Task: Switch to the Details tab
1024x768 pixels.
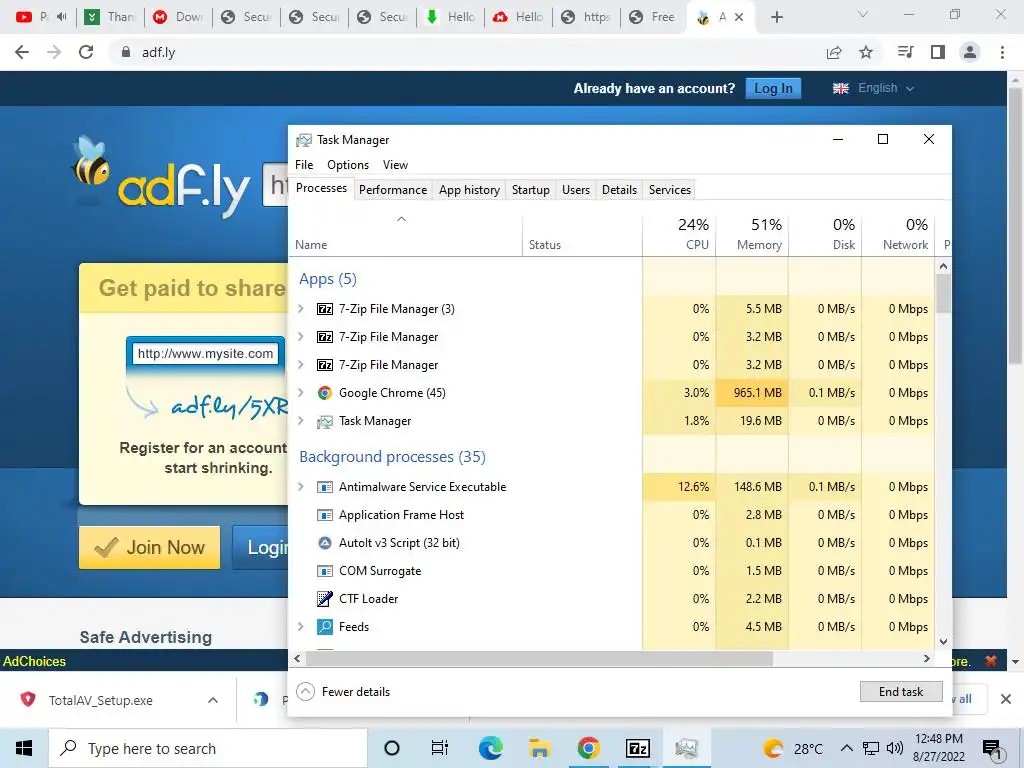Action: (x=619, y=190)
